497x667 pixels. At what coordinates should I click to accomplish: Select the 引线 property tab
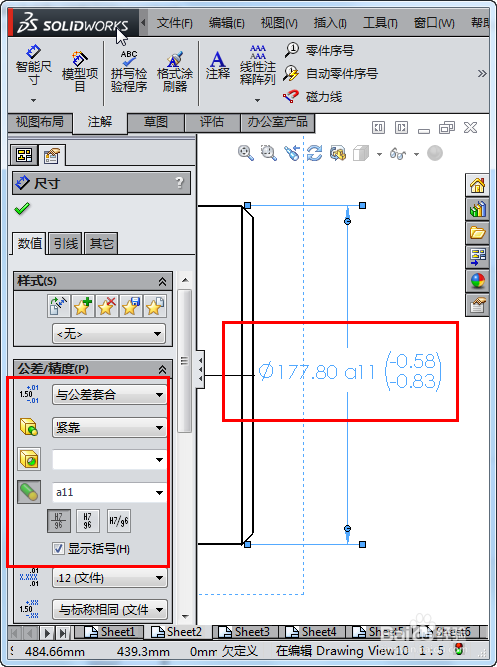point(65,243)
